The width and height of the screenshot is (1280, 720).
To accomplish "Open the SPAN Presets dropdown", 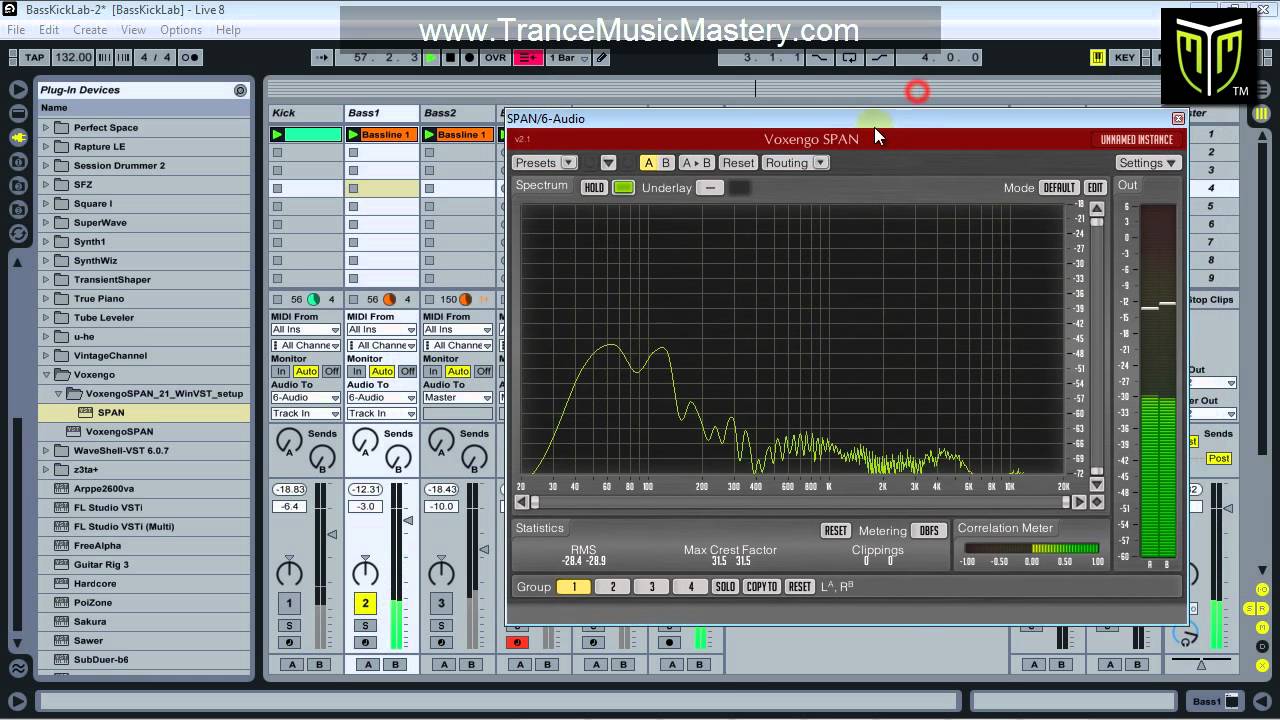I will click(x=544, y=163).
